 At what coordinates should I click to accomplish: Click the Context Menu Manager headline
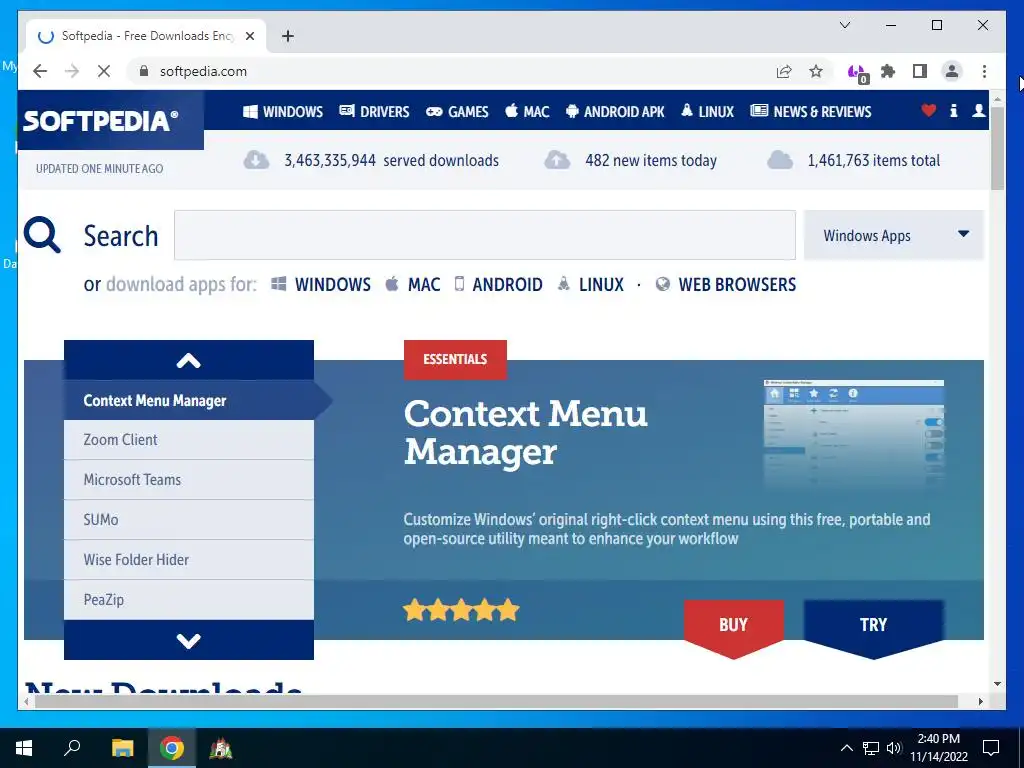coord(526,432)
